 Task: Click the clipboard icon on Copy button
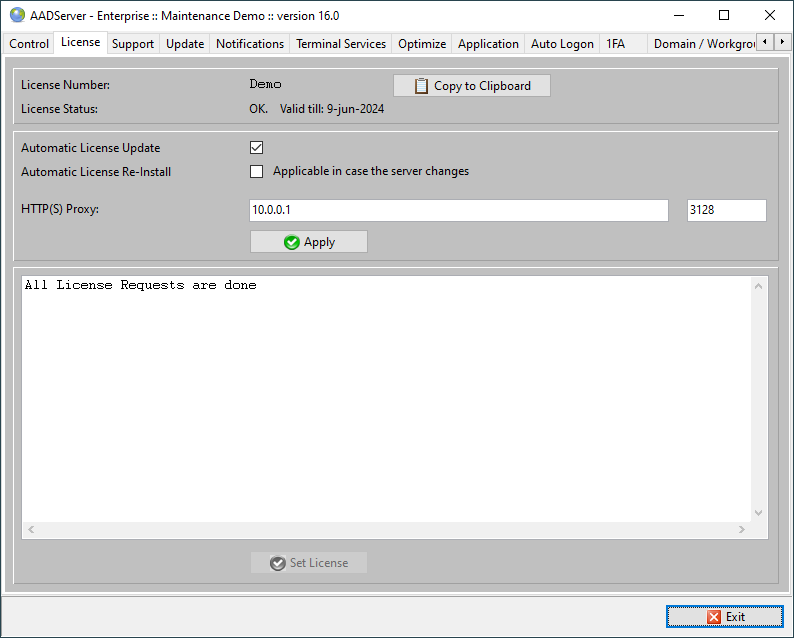421,86
